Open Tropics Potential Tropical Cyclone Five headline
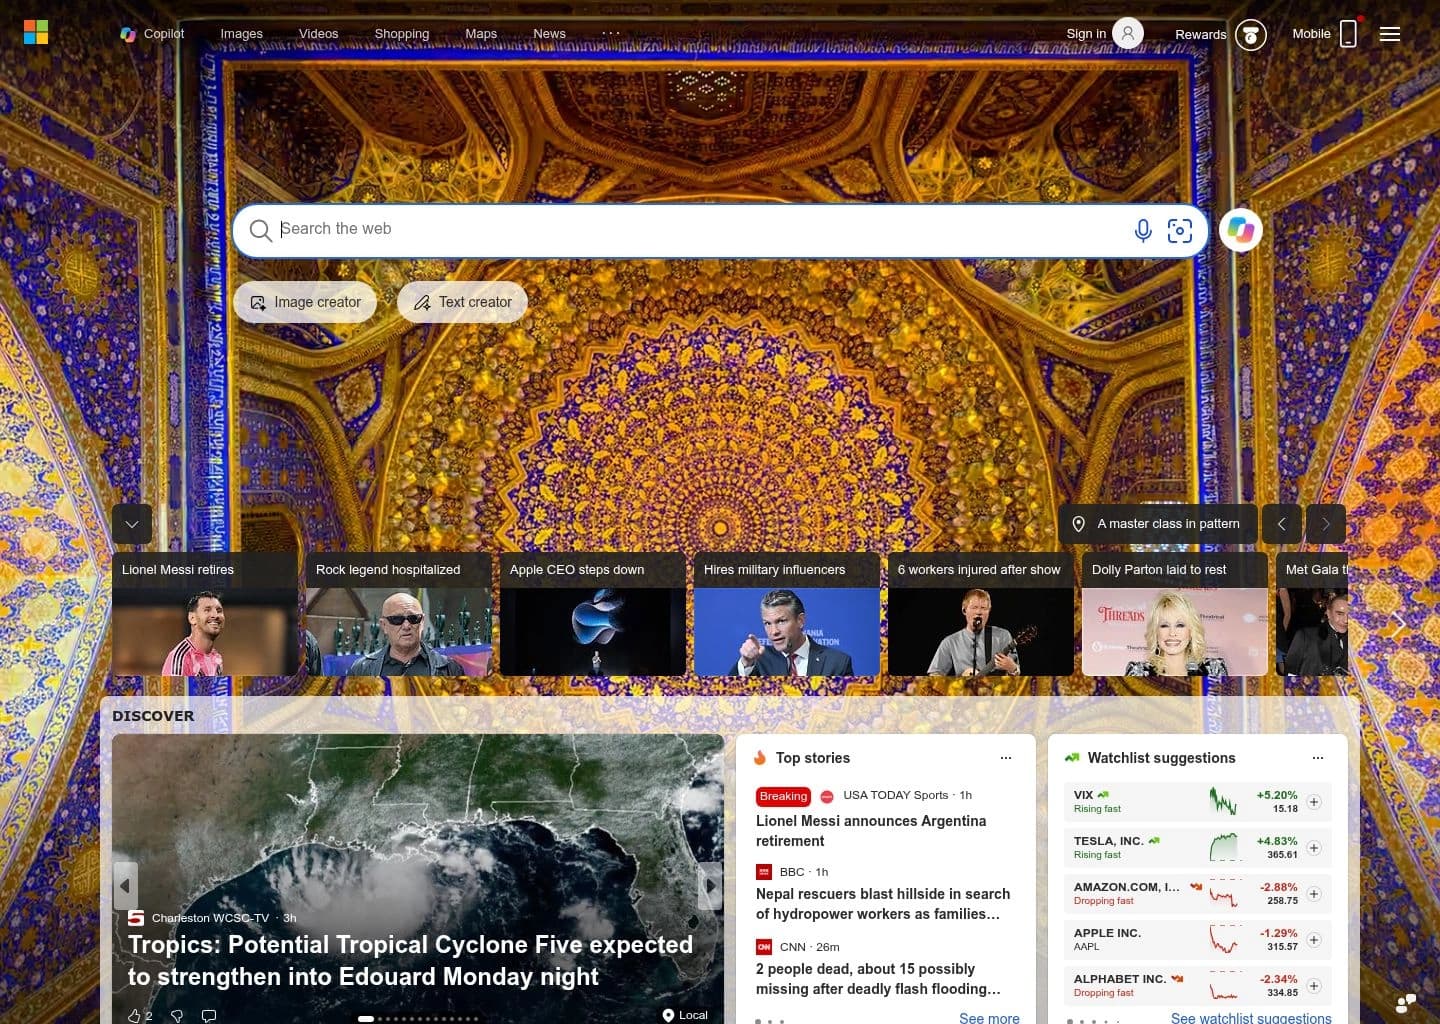 click(410, 960)
